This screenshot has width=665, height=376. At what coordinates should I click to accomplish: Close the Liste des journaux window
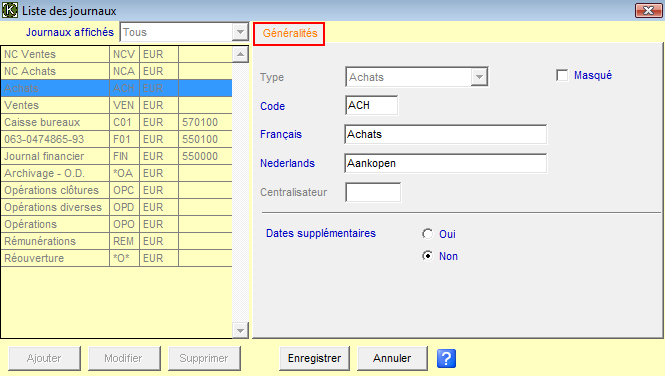point(648,10)
